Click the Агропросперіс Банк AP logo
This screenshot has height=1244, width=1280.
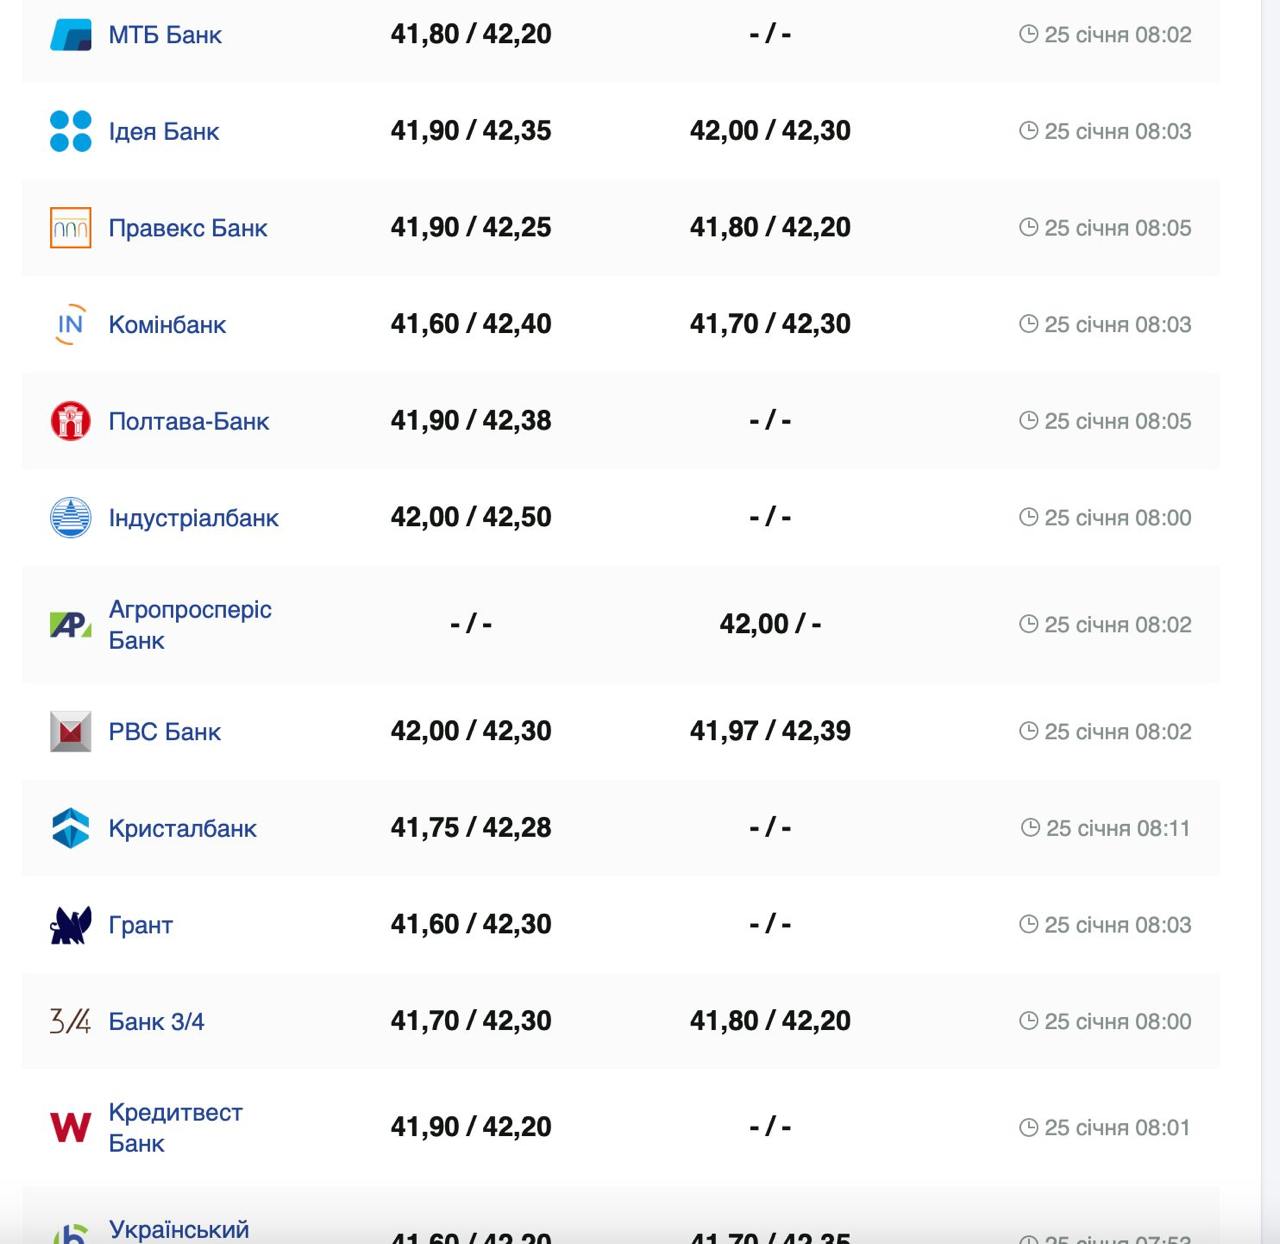click(x=70, y=625)
